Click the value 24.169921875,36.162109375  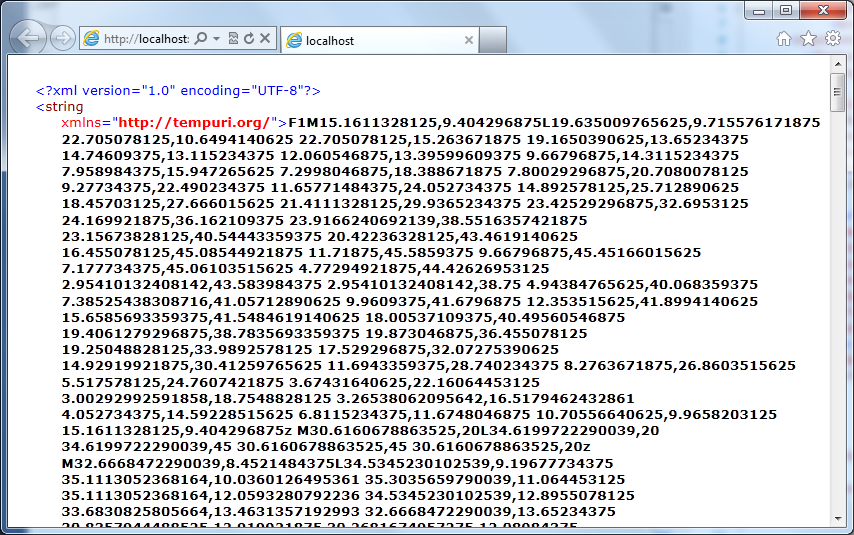tap(173, 221)
